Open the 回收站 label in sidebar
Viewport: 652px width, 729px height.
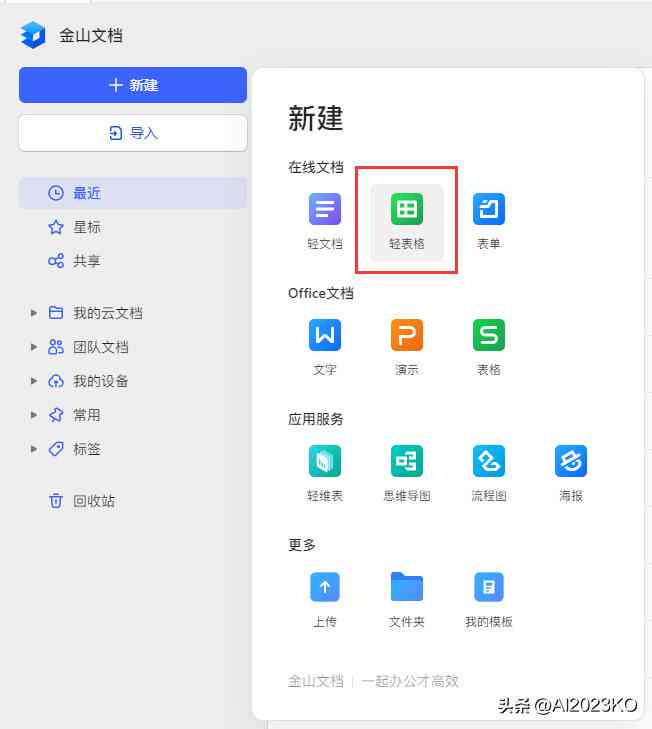tap(93, 501)
